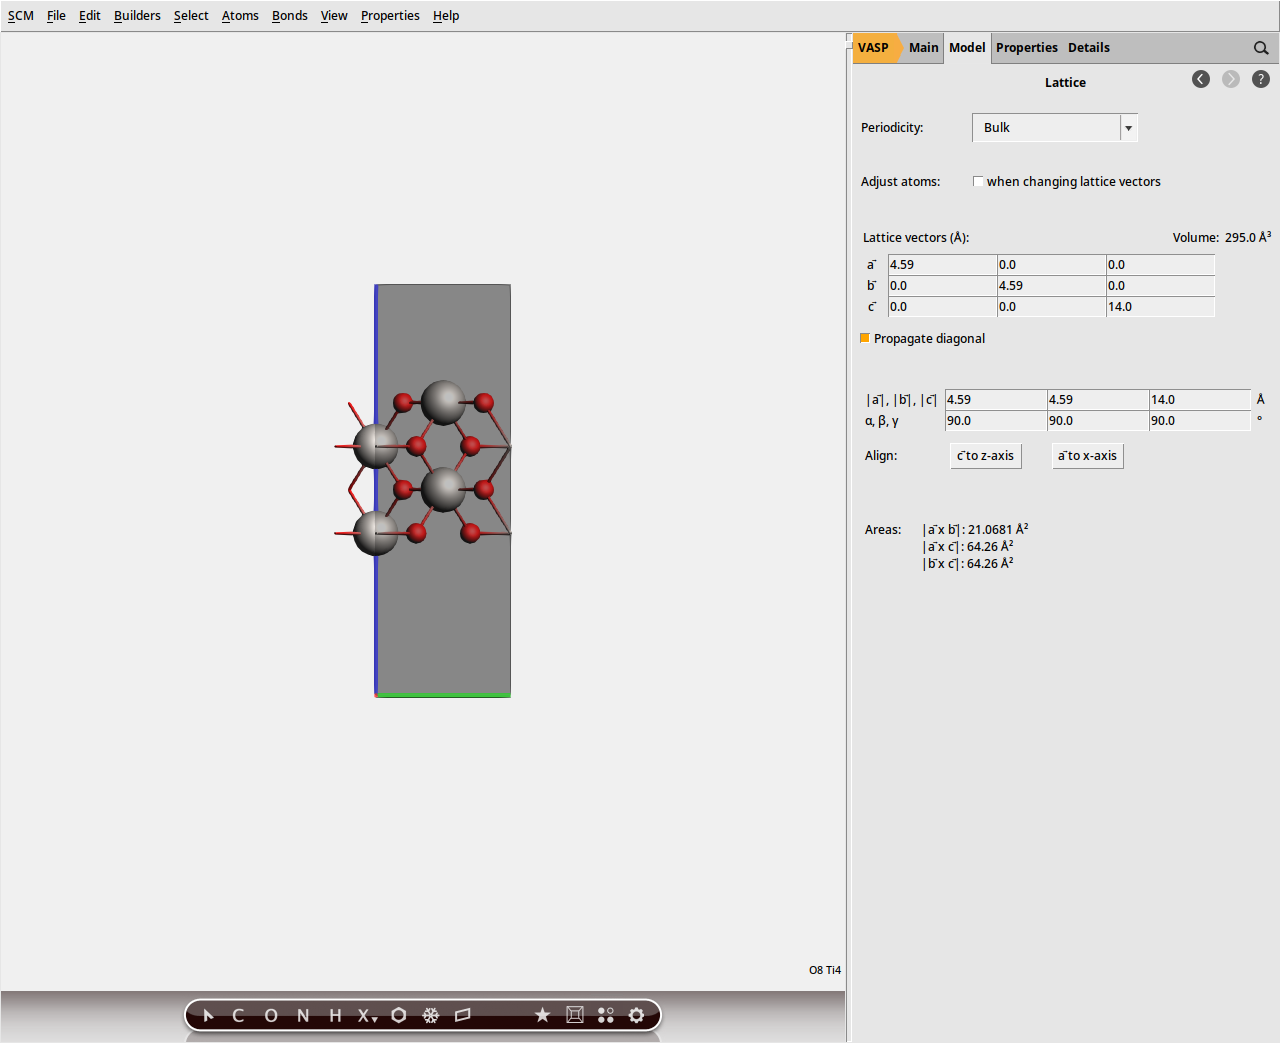Select the carbon atom tool
The height and width of the screenshot is (1043, 1280).
click(238, 1015)
